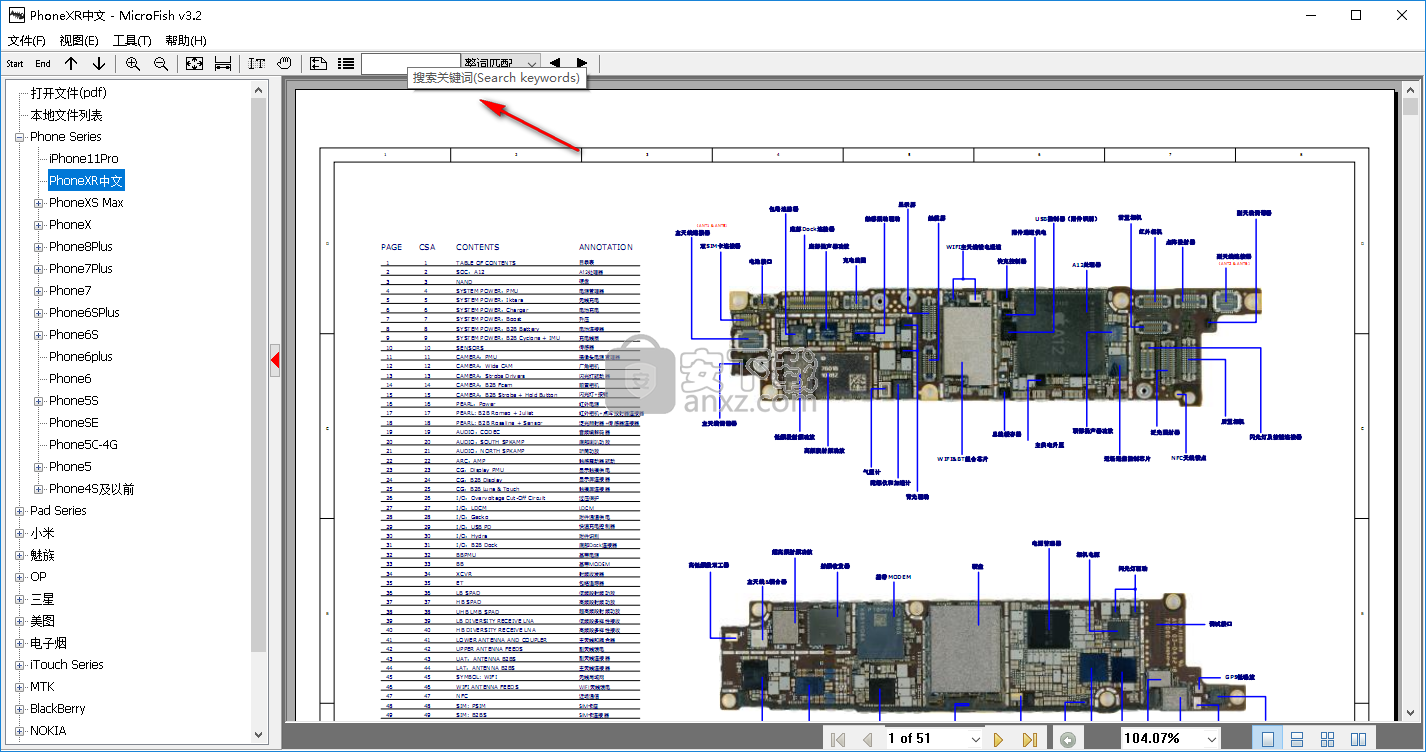Open the 视图(E) menu
The height and width of the screenshot is (752, 1426).
79,41
